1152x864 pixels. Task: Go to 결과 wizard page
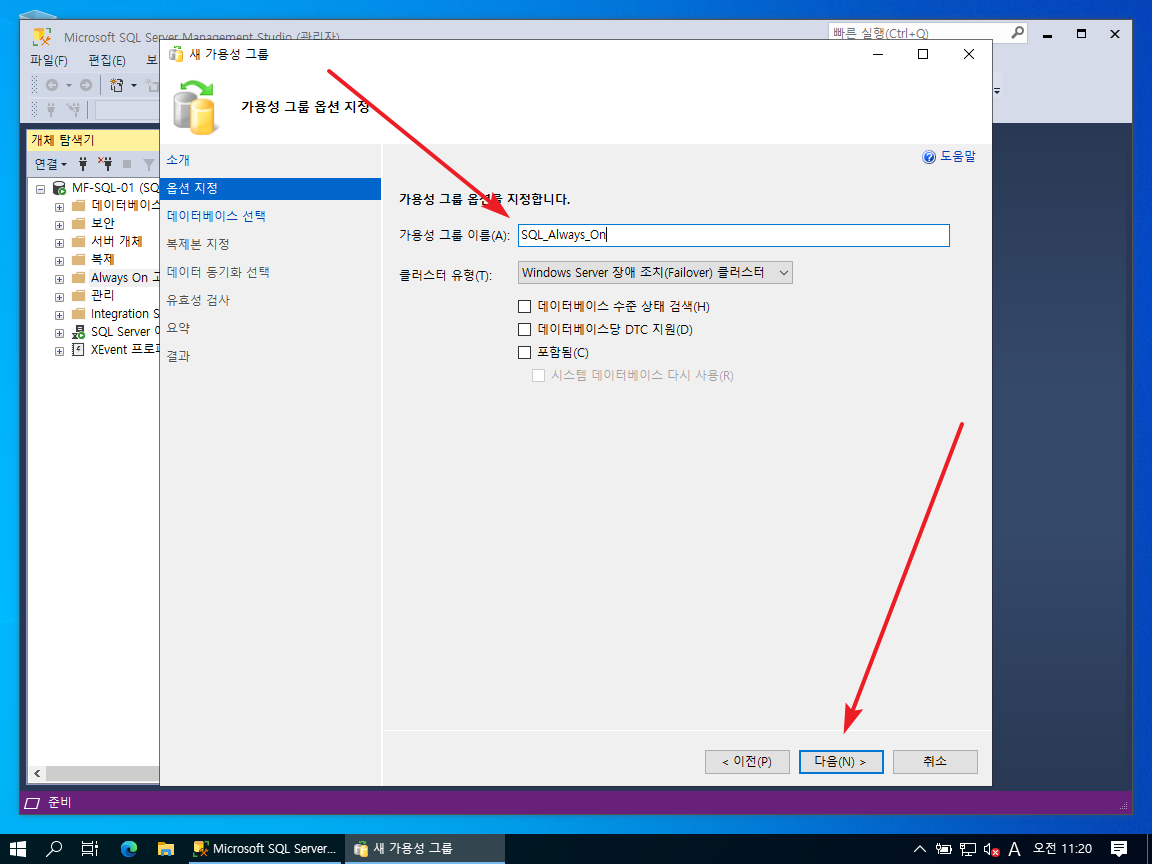(178, 356)
